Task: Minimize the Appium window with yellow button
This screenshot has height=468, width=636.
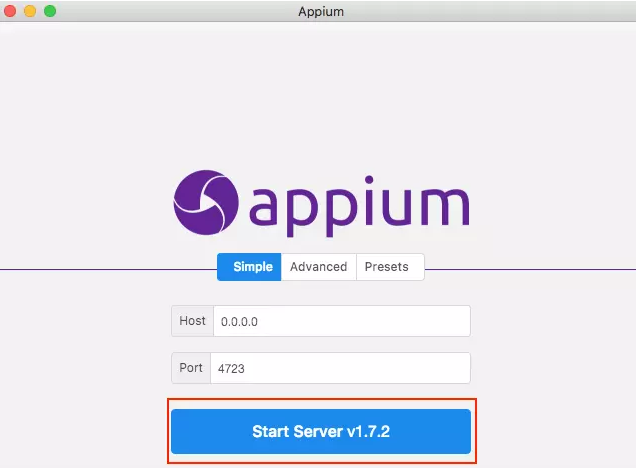Action: 30,11
